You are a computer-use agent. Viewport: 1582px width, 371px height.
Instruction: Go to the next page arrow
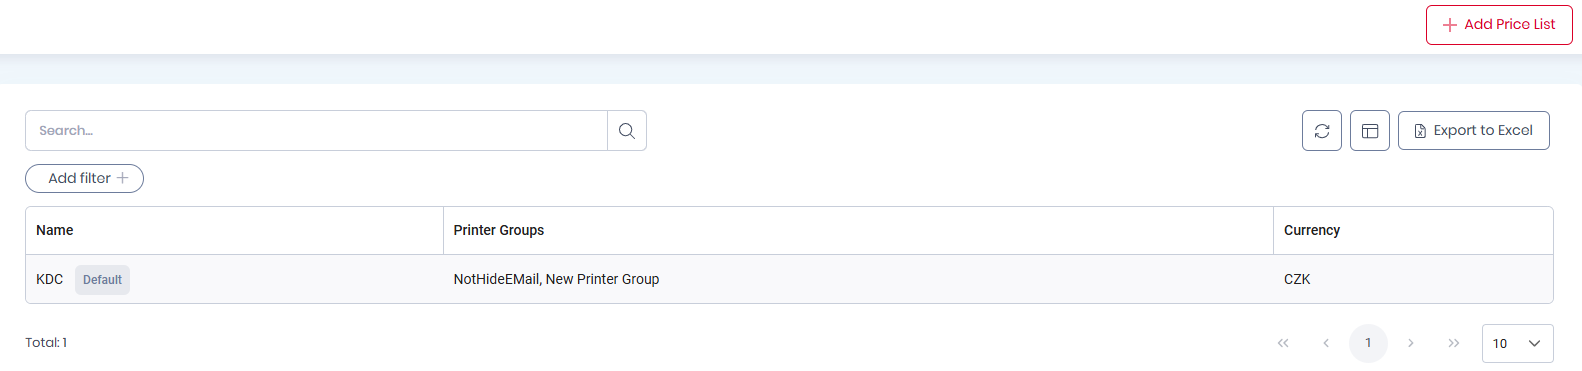click(1411, 343)
